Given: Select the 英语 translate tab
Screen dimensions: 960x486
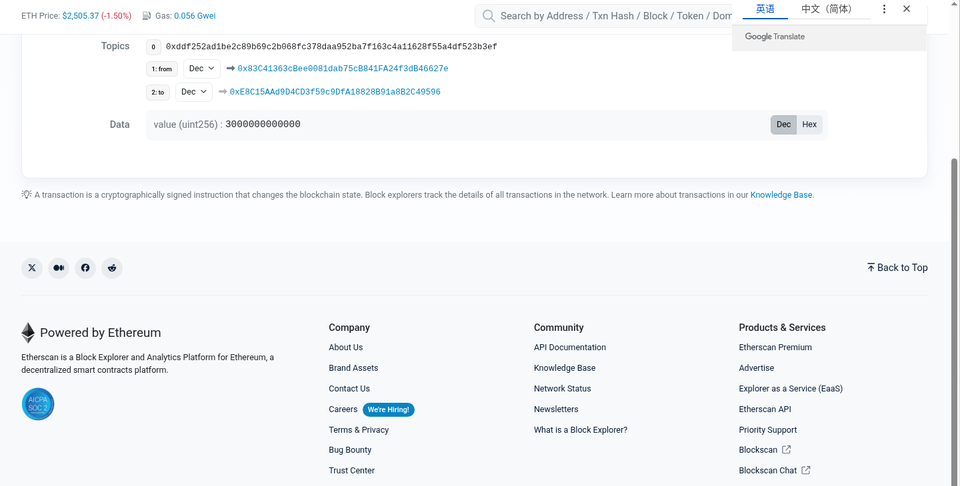Looking at the screenshot, I should [765, 9].
